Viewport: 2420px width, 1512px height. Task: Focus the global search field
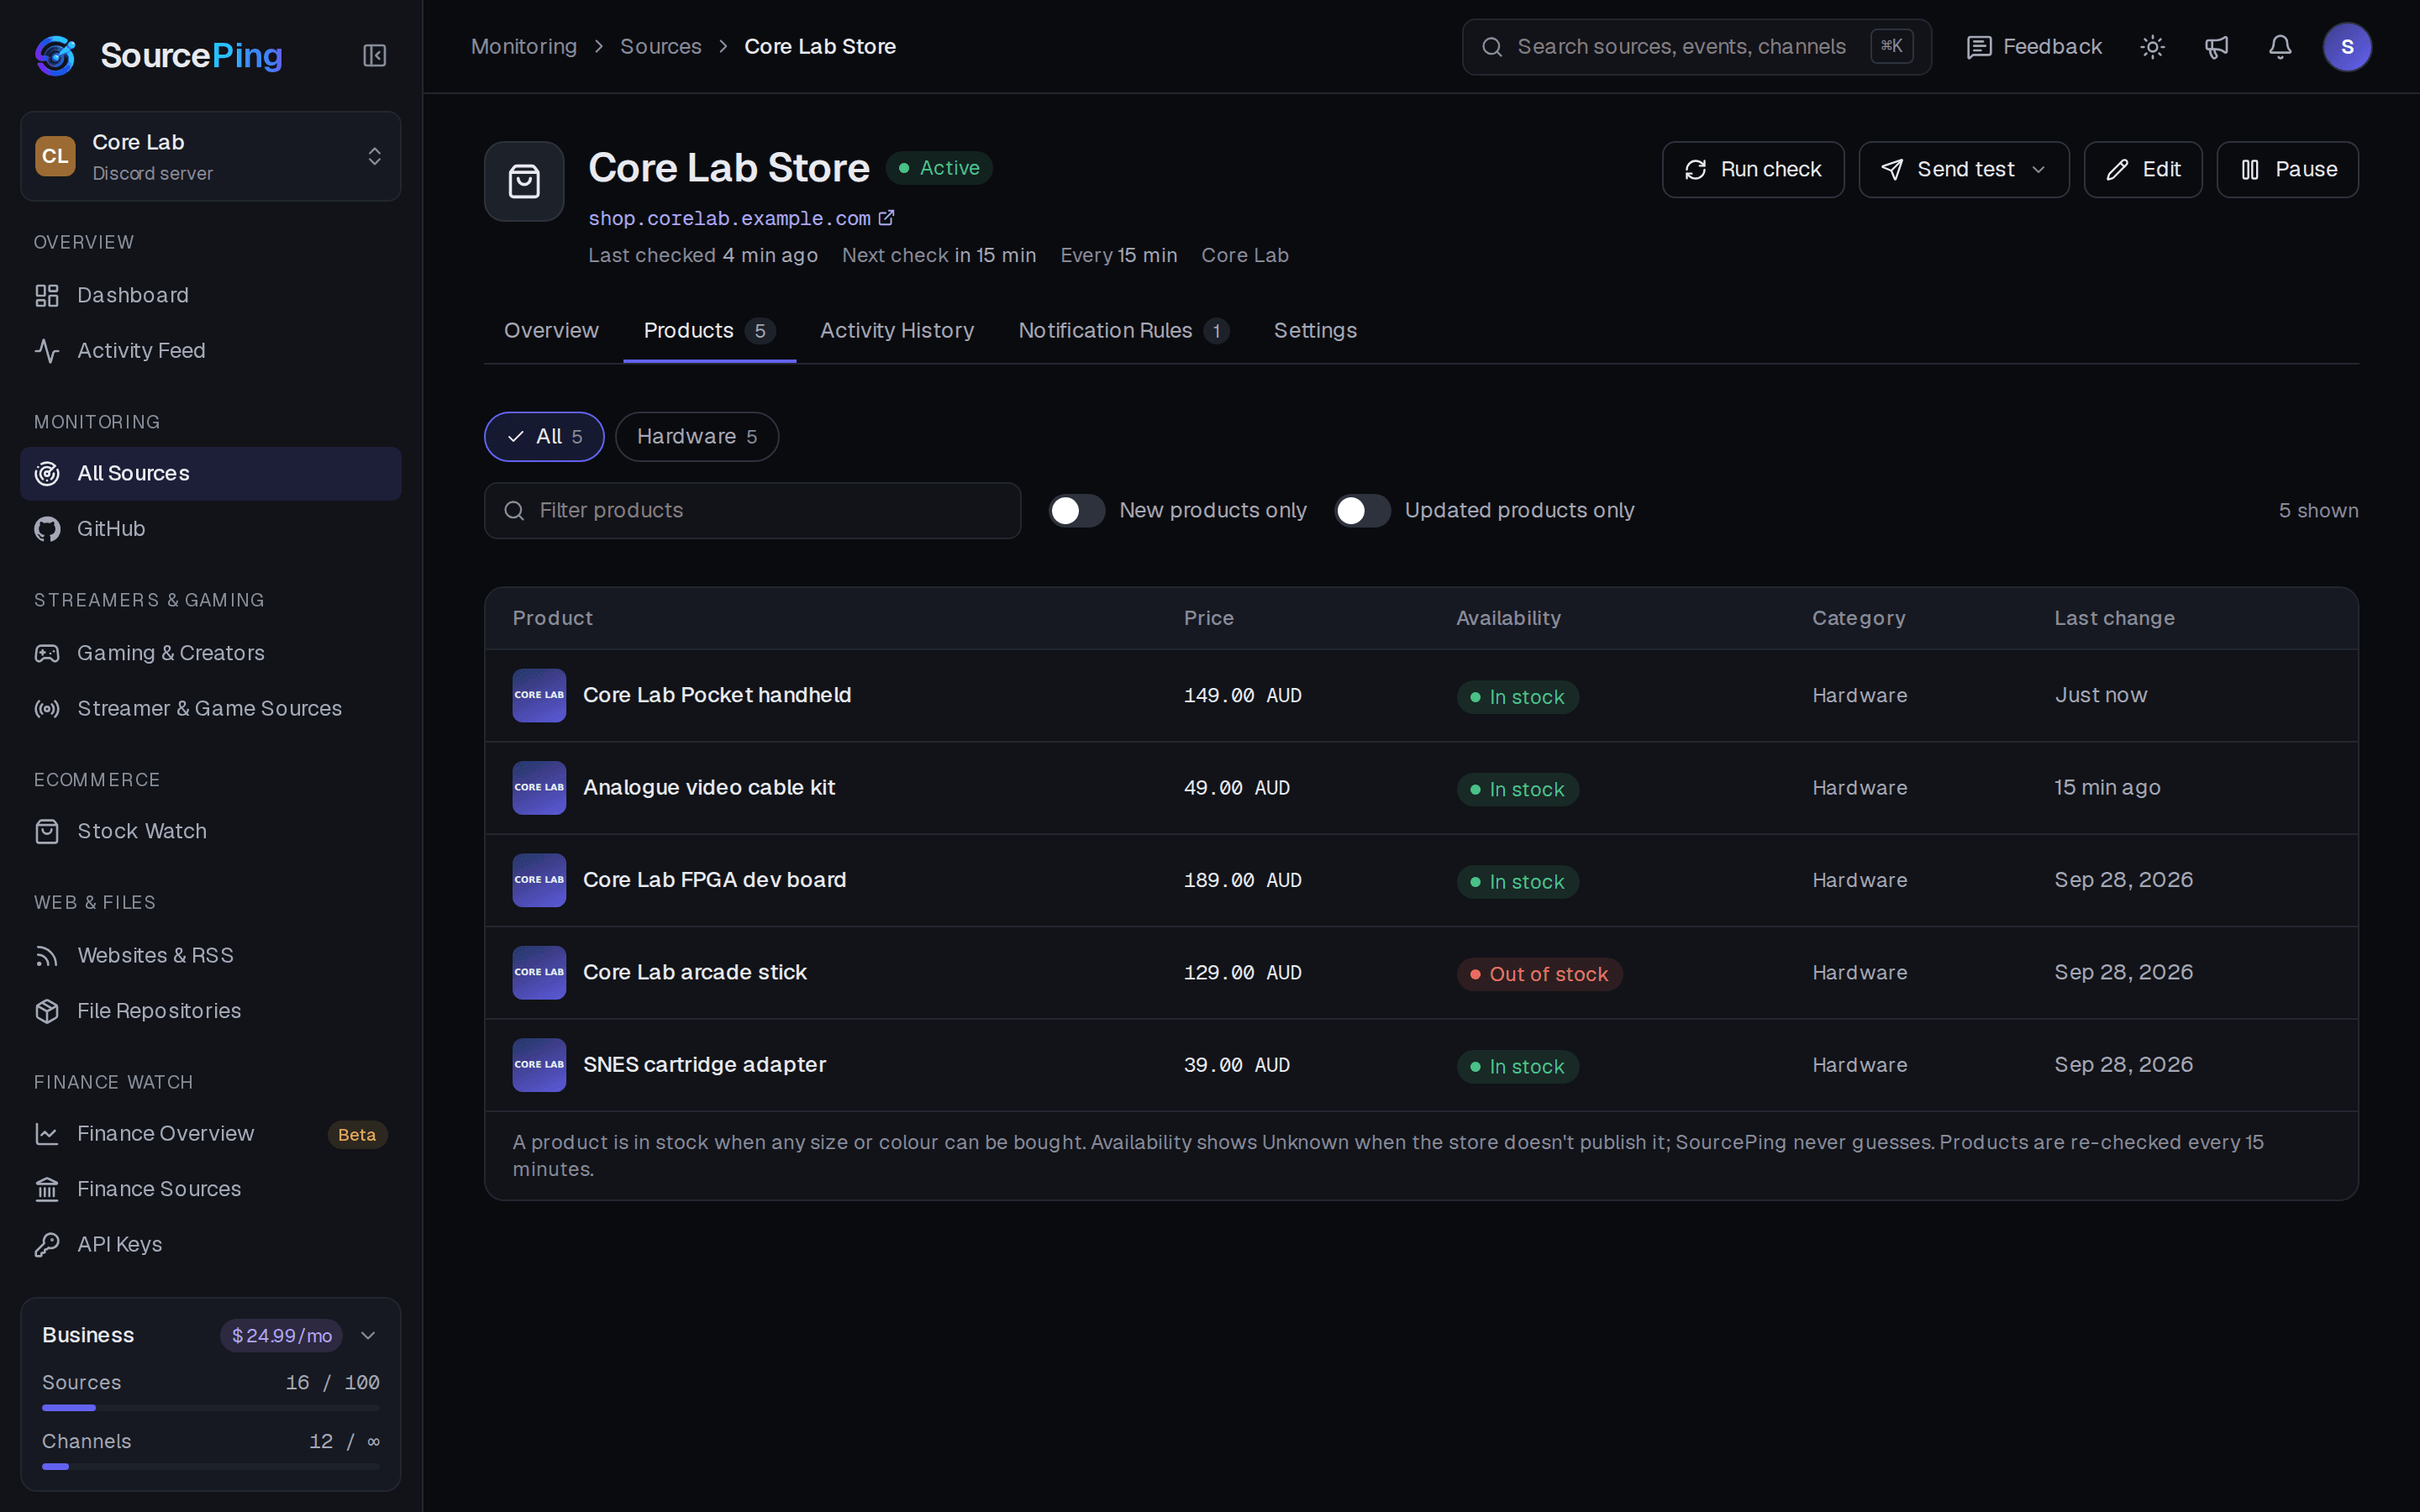pyautogui.click(x=1697, y=47)
